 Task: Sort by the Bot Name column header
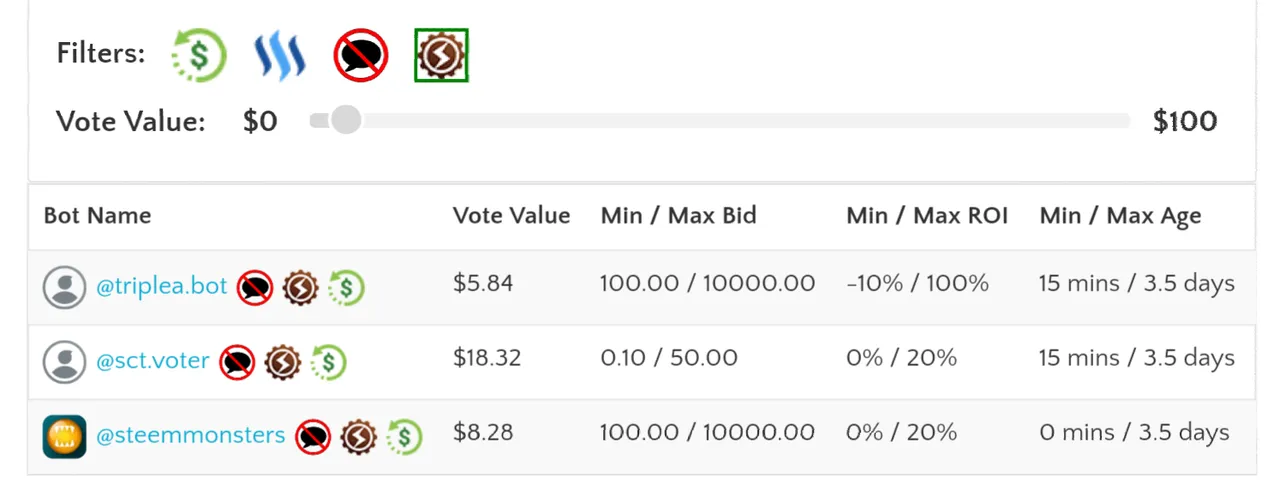[97, 216]
